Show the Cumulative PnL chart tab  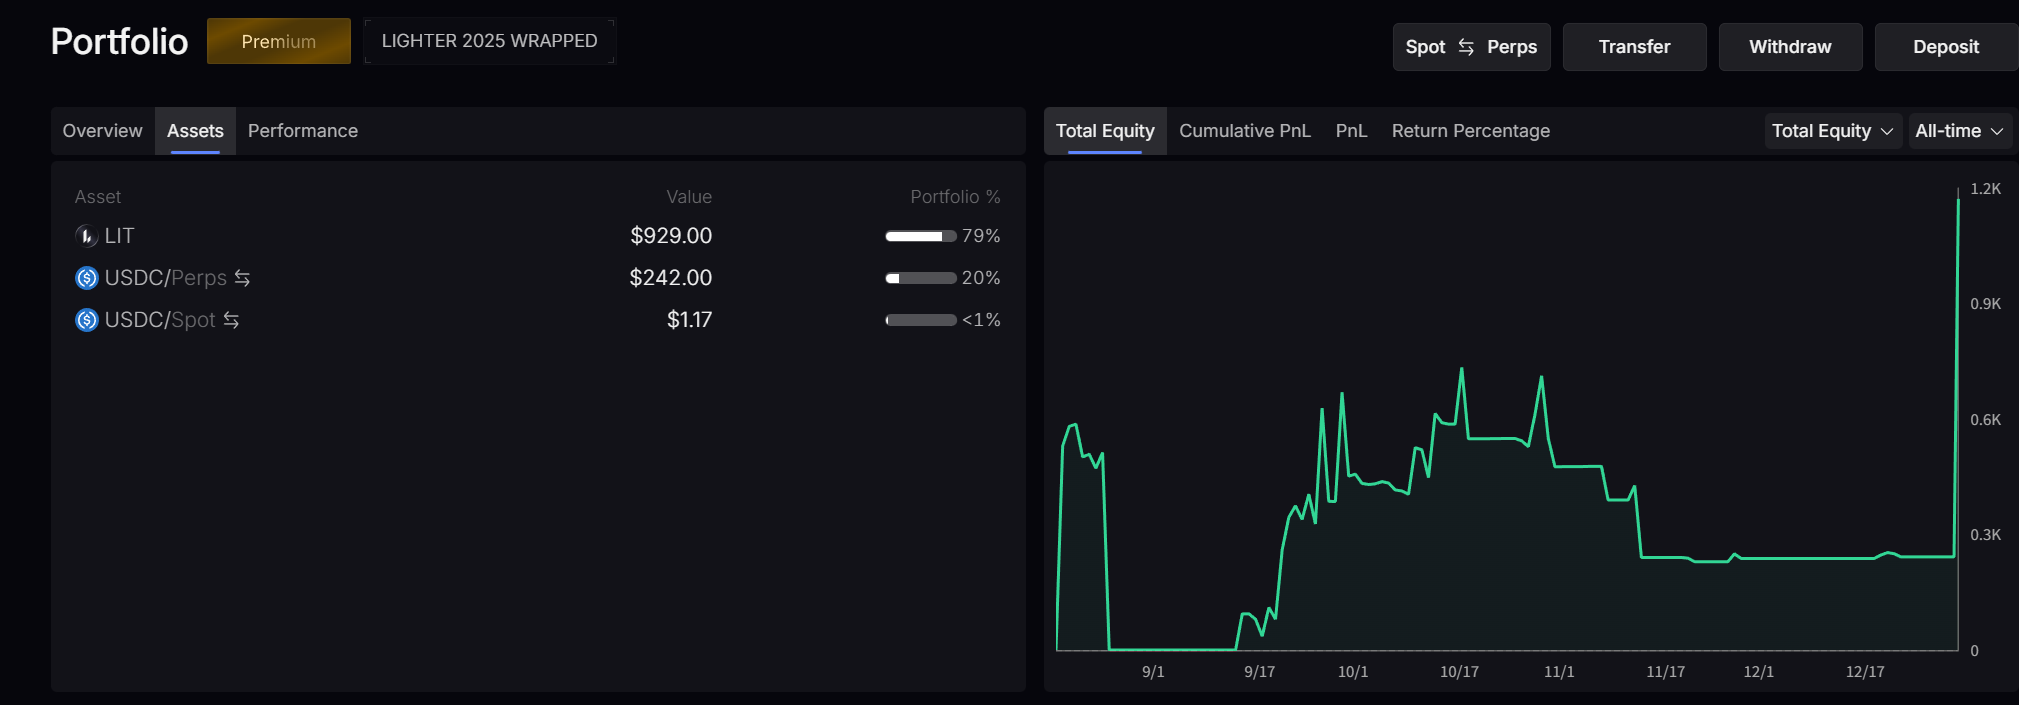pyautogui.click(x=1244, y=131)
